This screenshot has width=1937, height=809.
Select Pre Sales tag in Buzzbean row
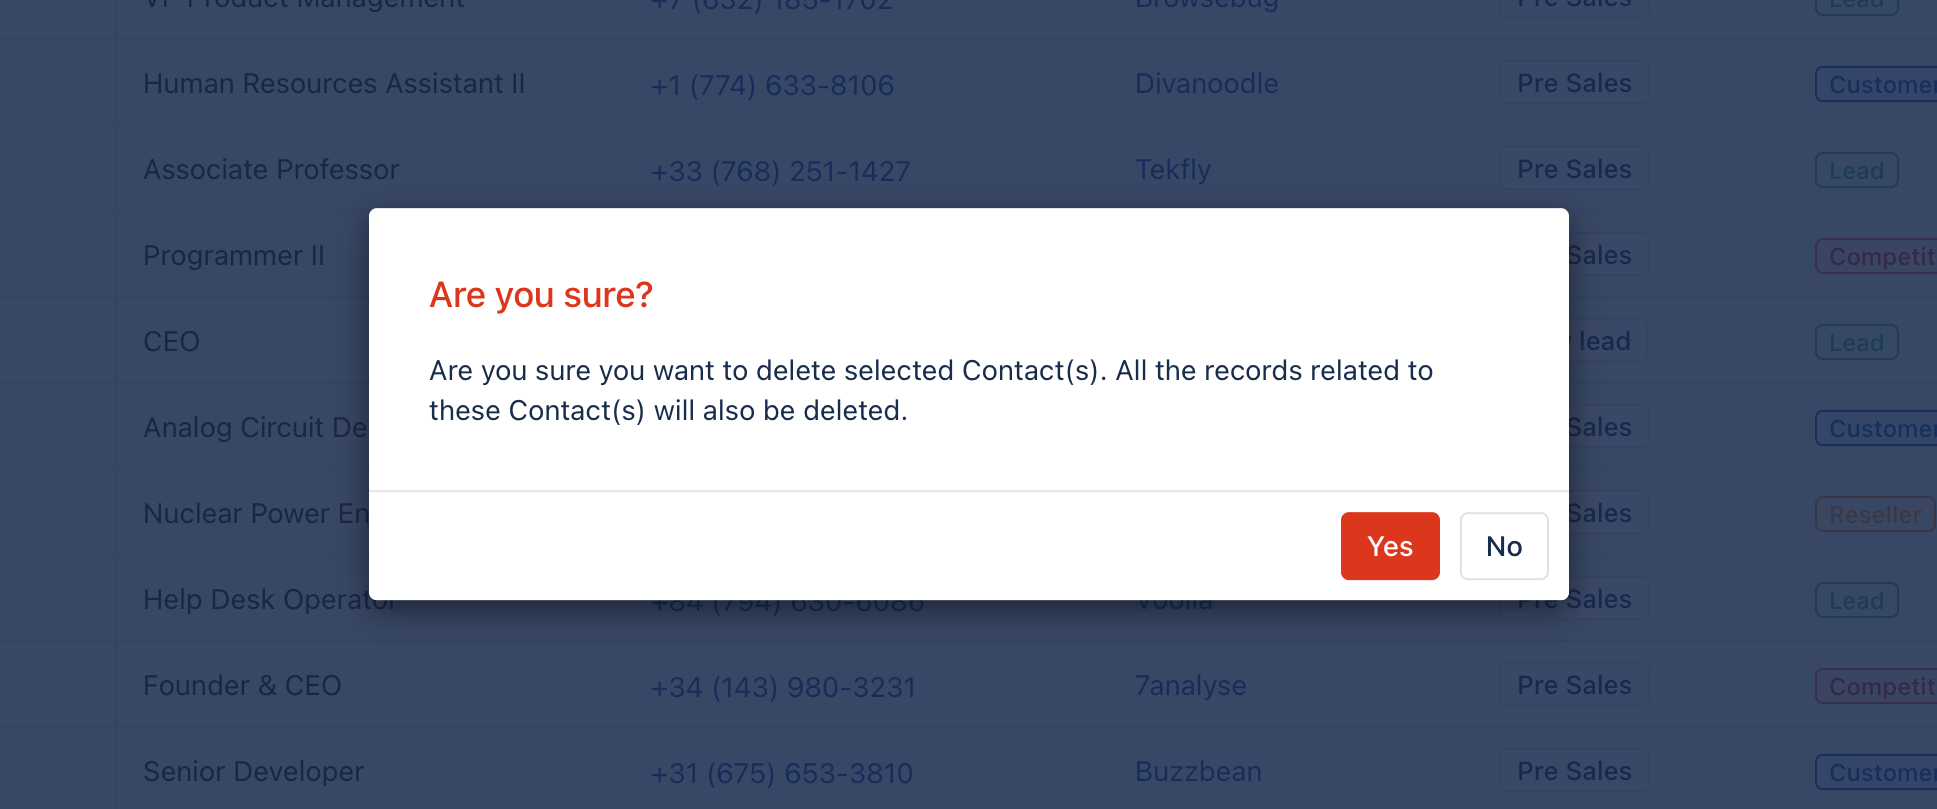(1574, 771)
